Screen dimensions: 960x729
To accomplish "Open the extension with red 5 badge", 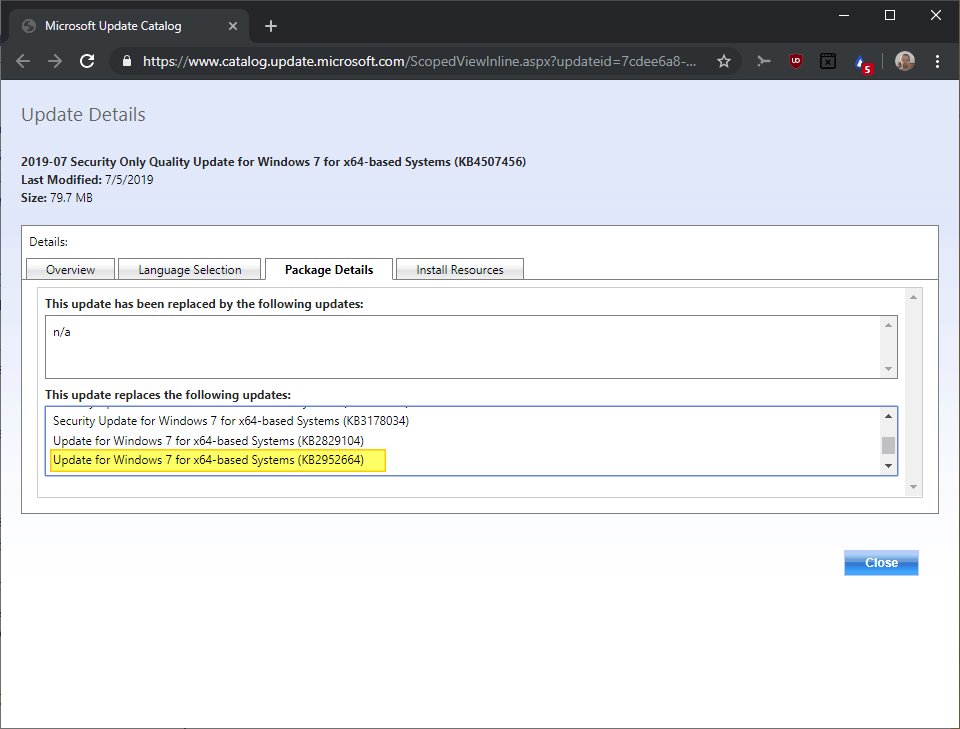I will click(862, 63).
